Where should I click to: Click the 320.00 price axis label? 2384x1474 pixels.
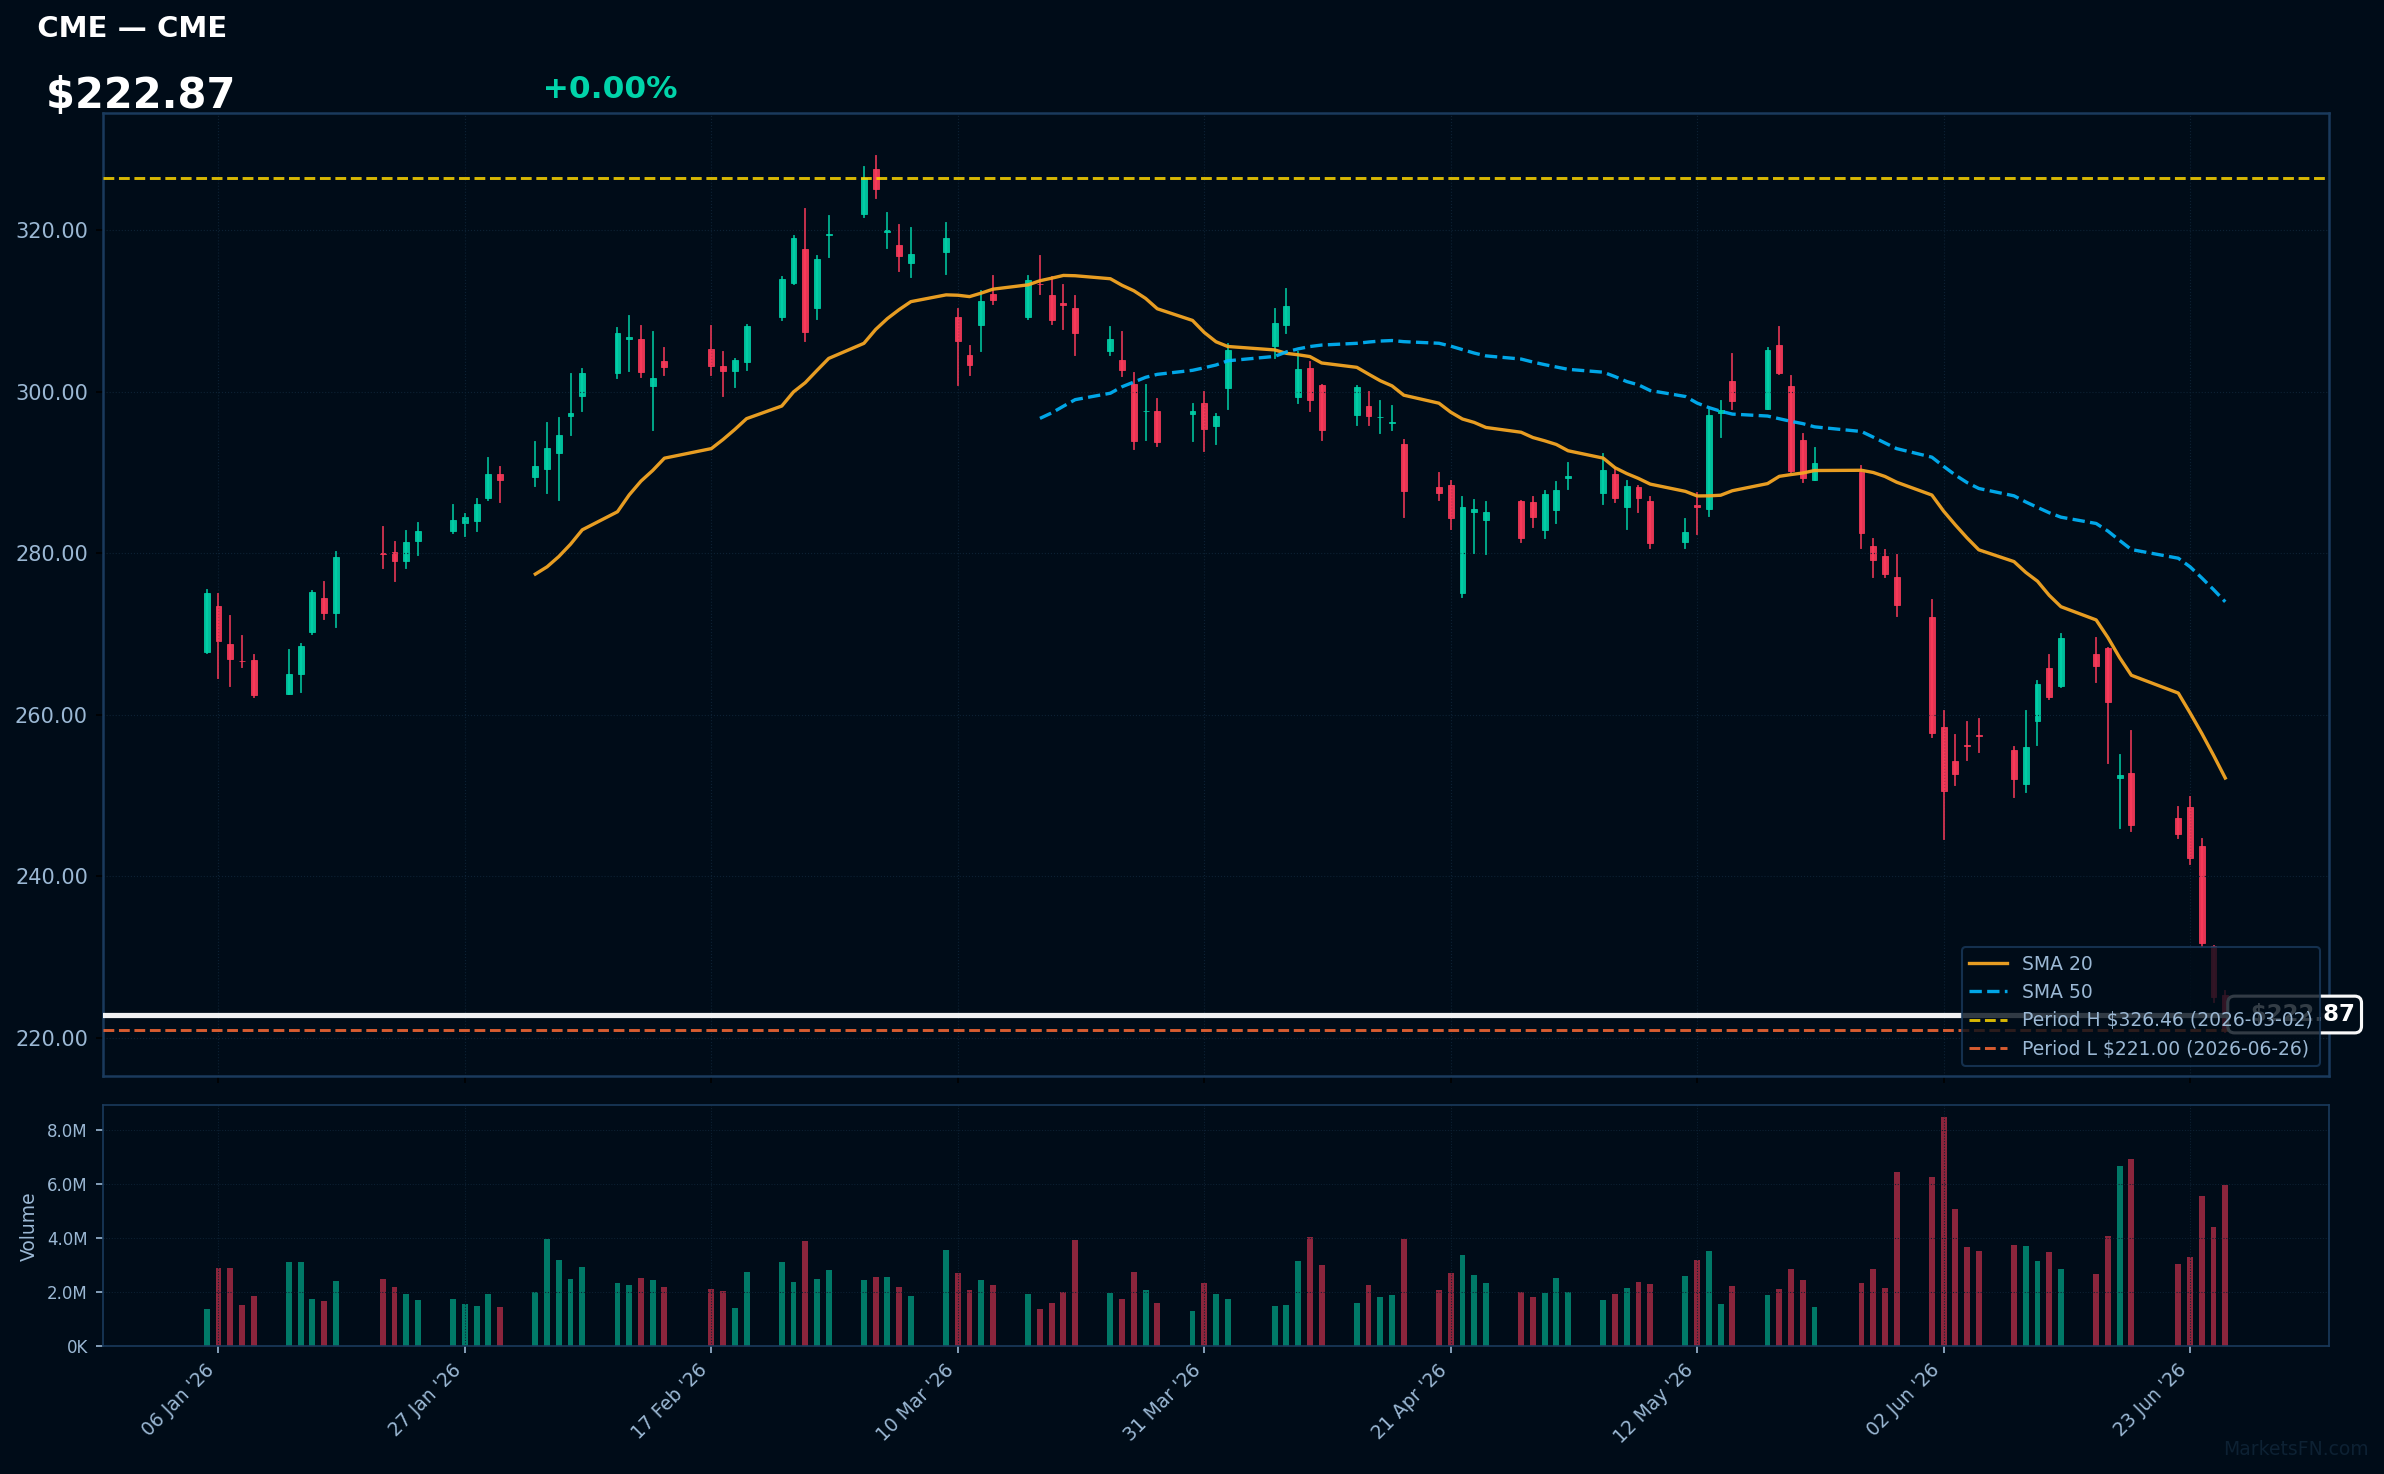[x=52, y=231]
